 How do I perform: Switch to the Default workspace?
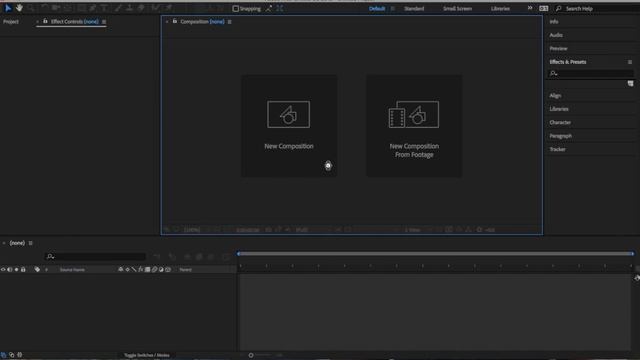(377, 9)
